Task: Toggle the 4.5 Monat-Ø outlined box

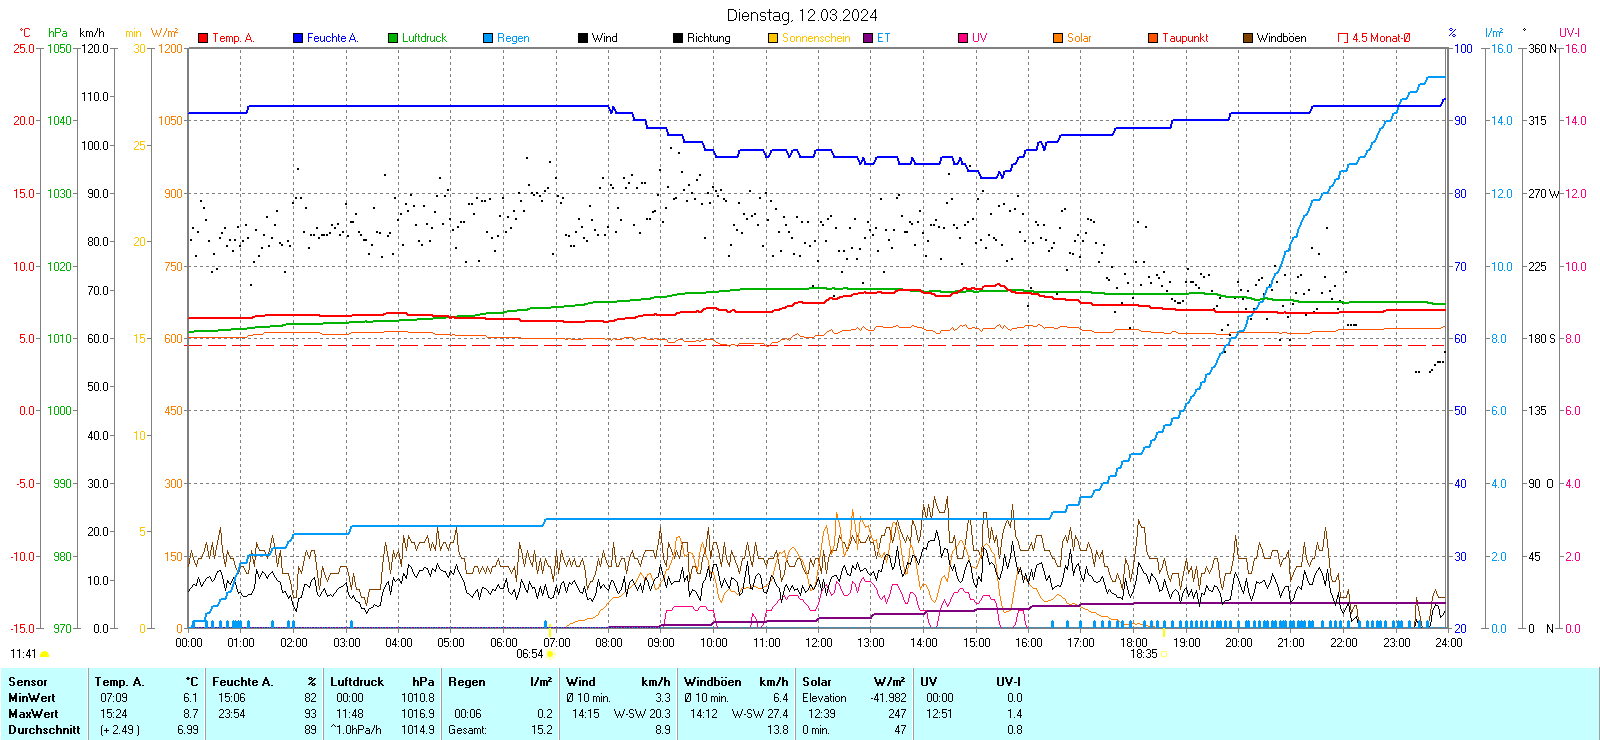Action: 1343,38
